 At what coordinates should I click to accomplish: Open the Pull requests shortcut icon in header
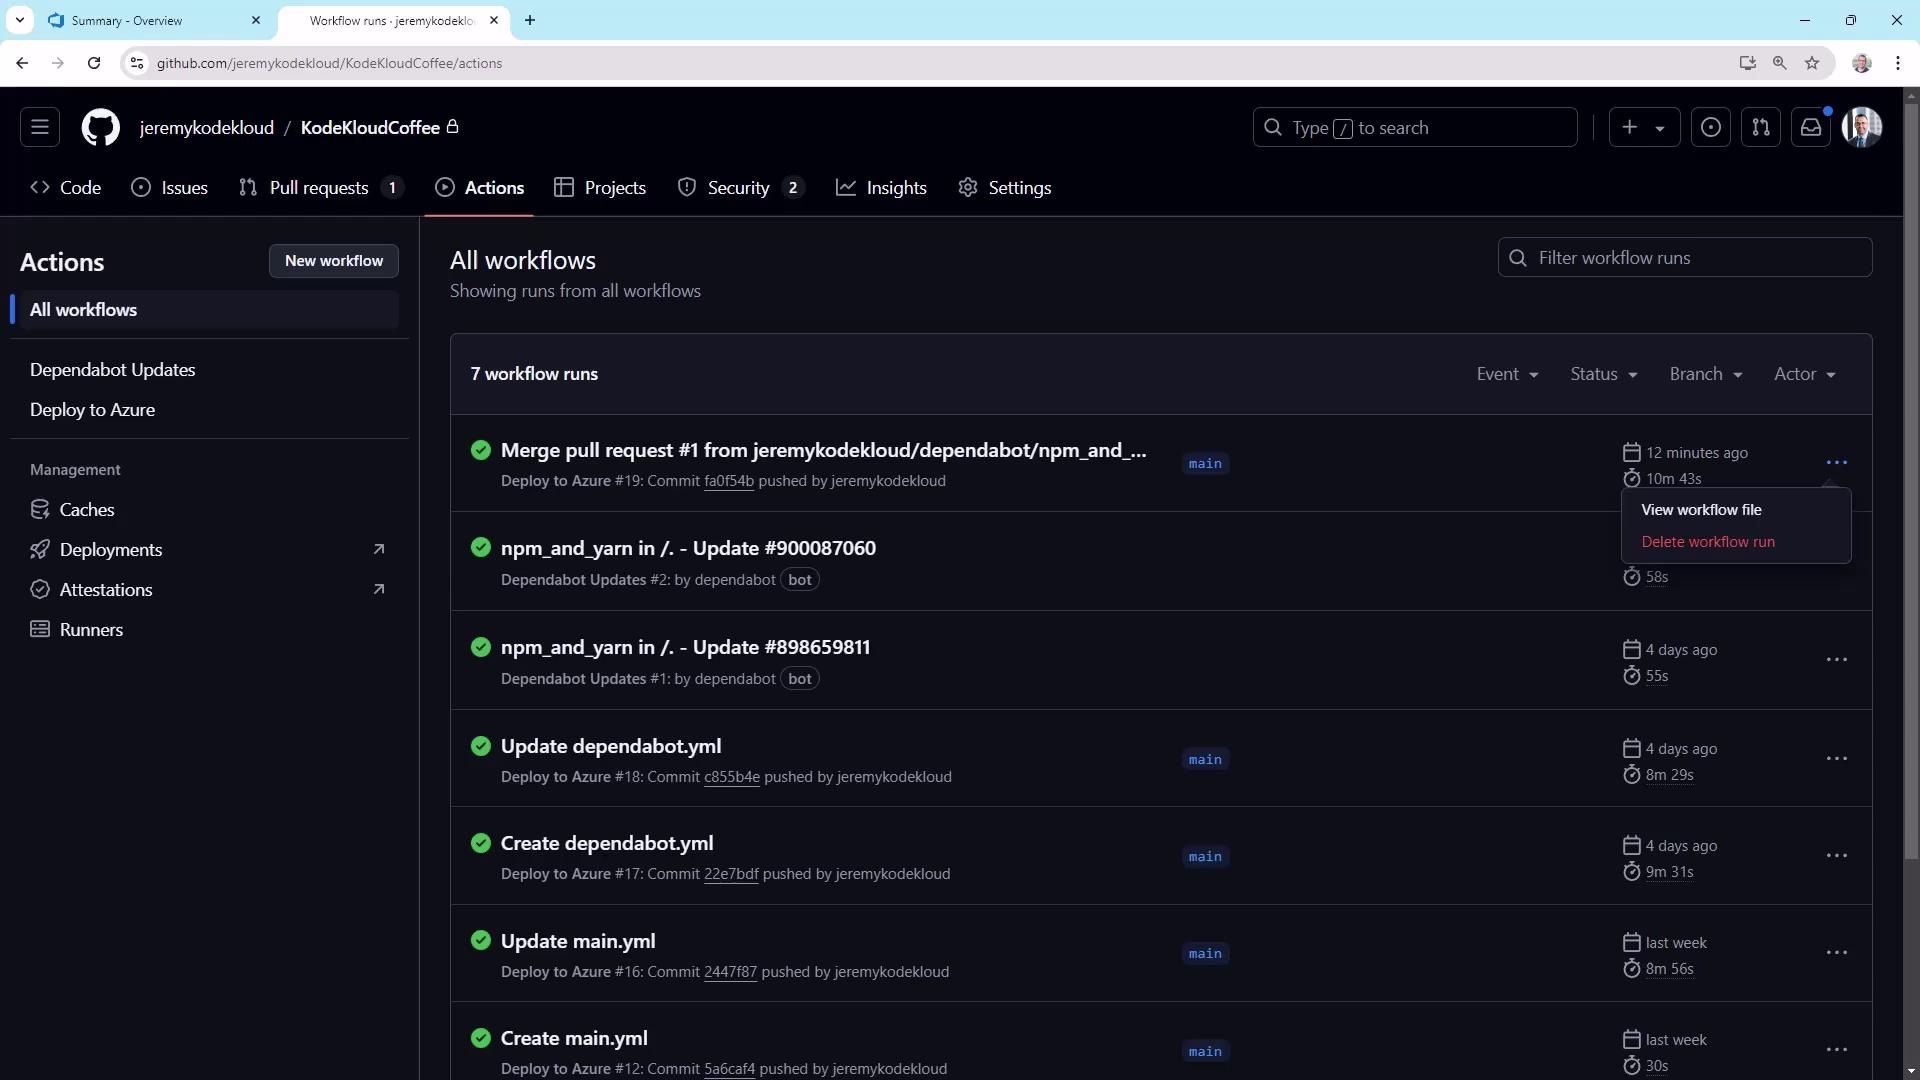(x=1761, y=127)
